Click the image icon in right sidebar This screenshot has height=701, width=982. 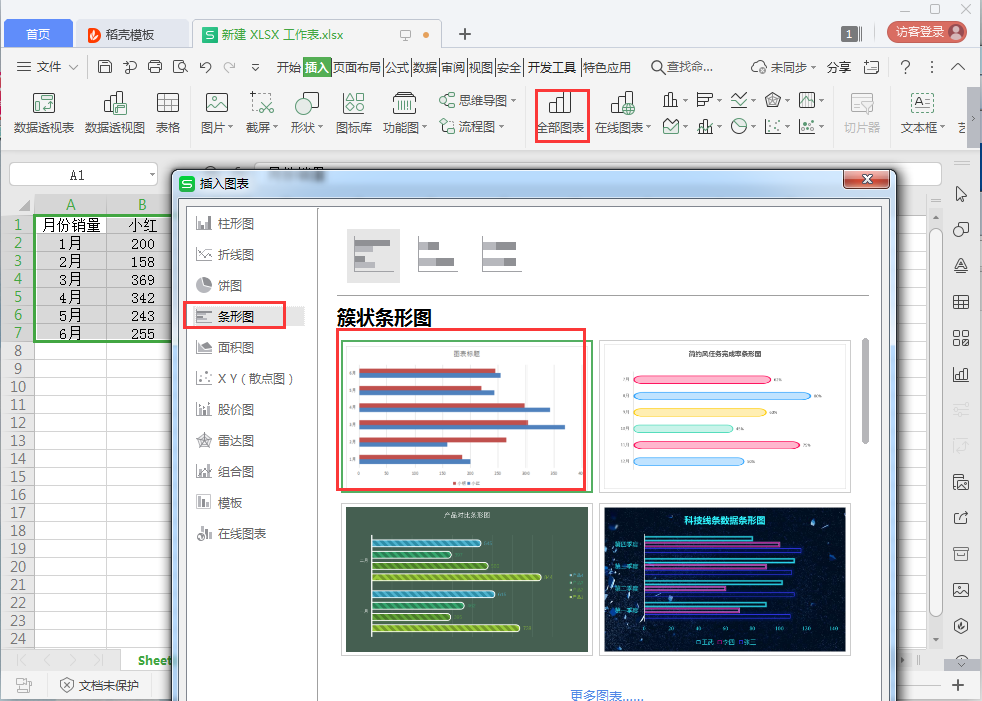pos(961,590)
